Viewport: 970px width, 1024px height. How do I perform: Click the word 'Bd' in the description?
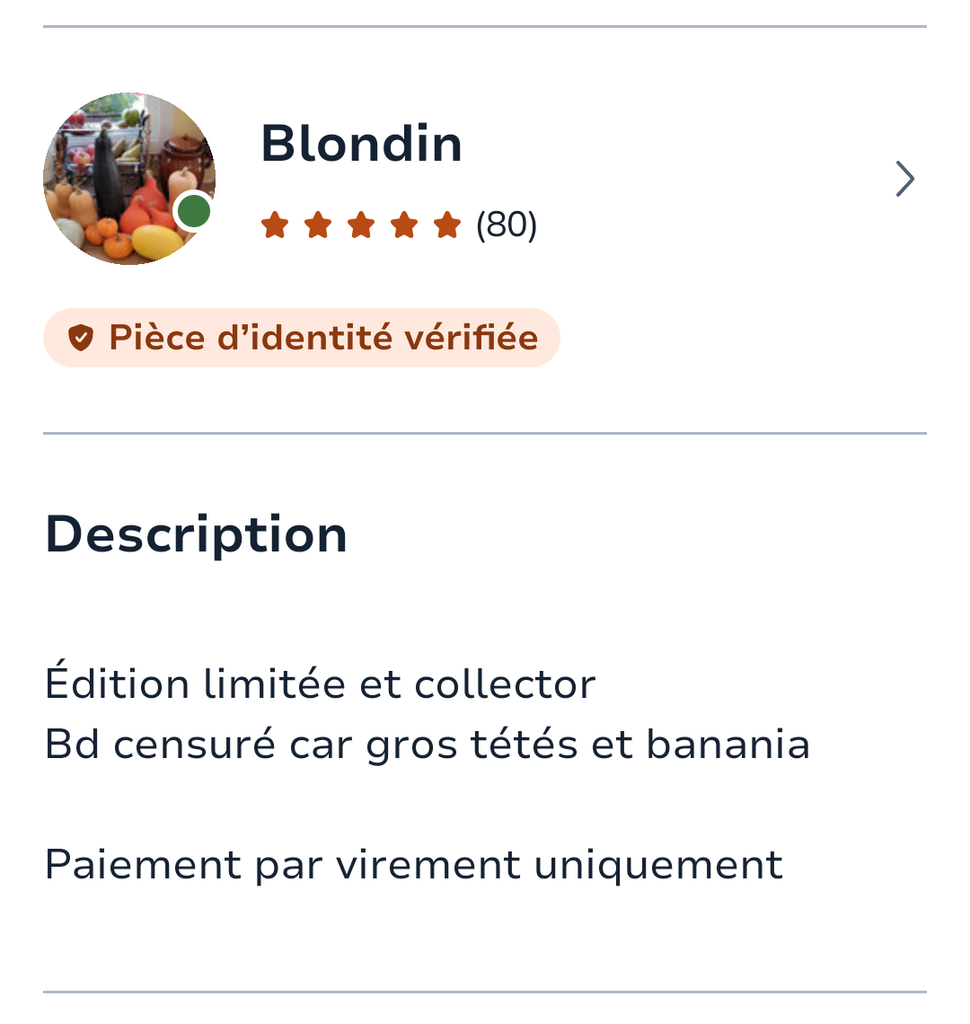point(72,745)
